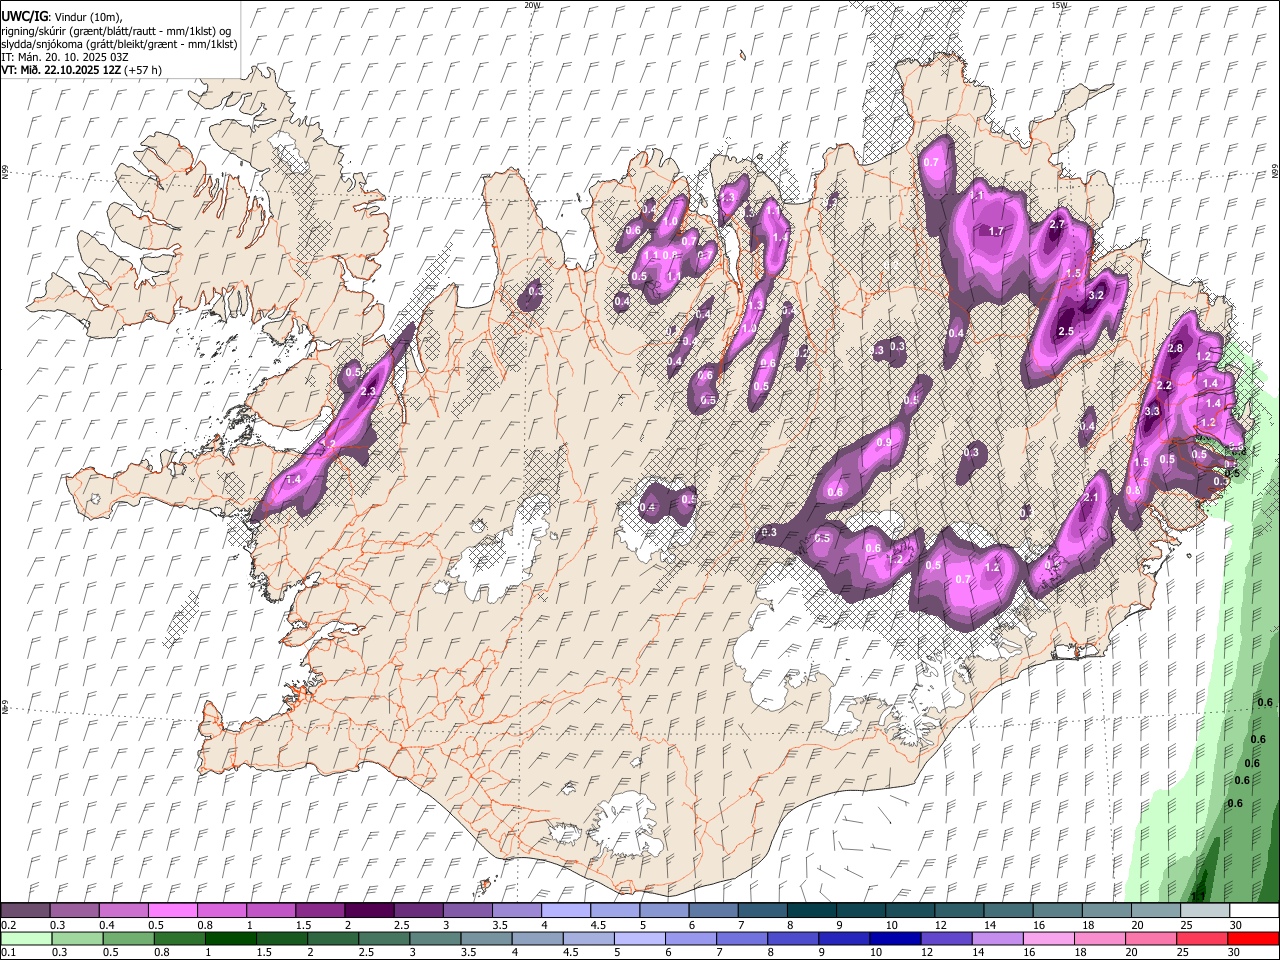Pick the deep blue 10 rain legend swatch
Viewport: 1280px width, 960px height.
coord(894,938)
